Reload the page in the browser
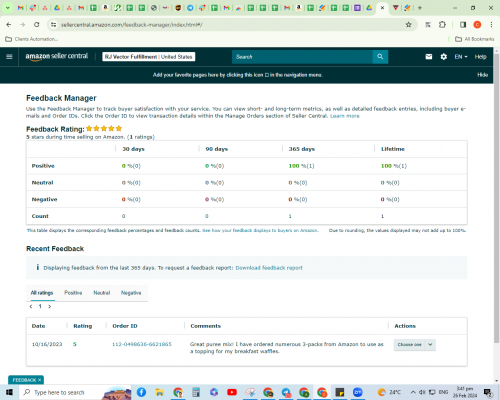Viewport: 500px width, 400px height. coord(37,25)
